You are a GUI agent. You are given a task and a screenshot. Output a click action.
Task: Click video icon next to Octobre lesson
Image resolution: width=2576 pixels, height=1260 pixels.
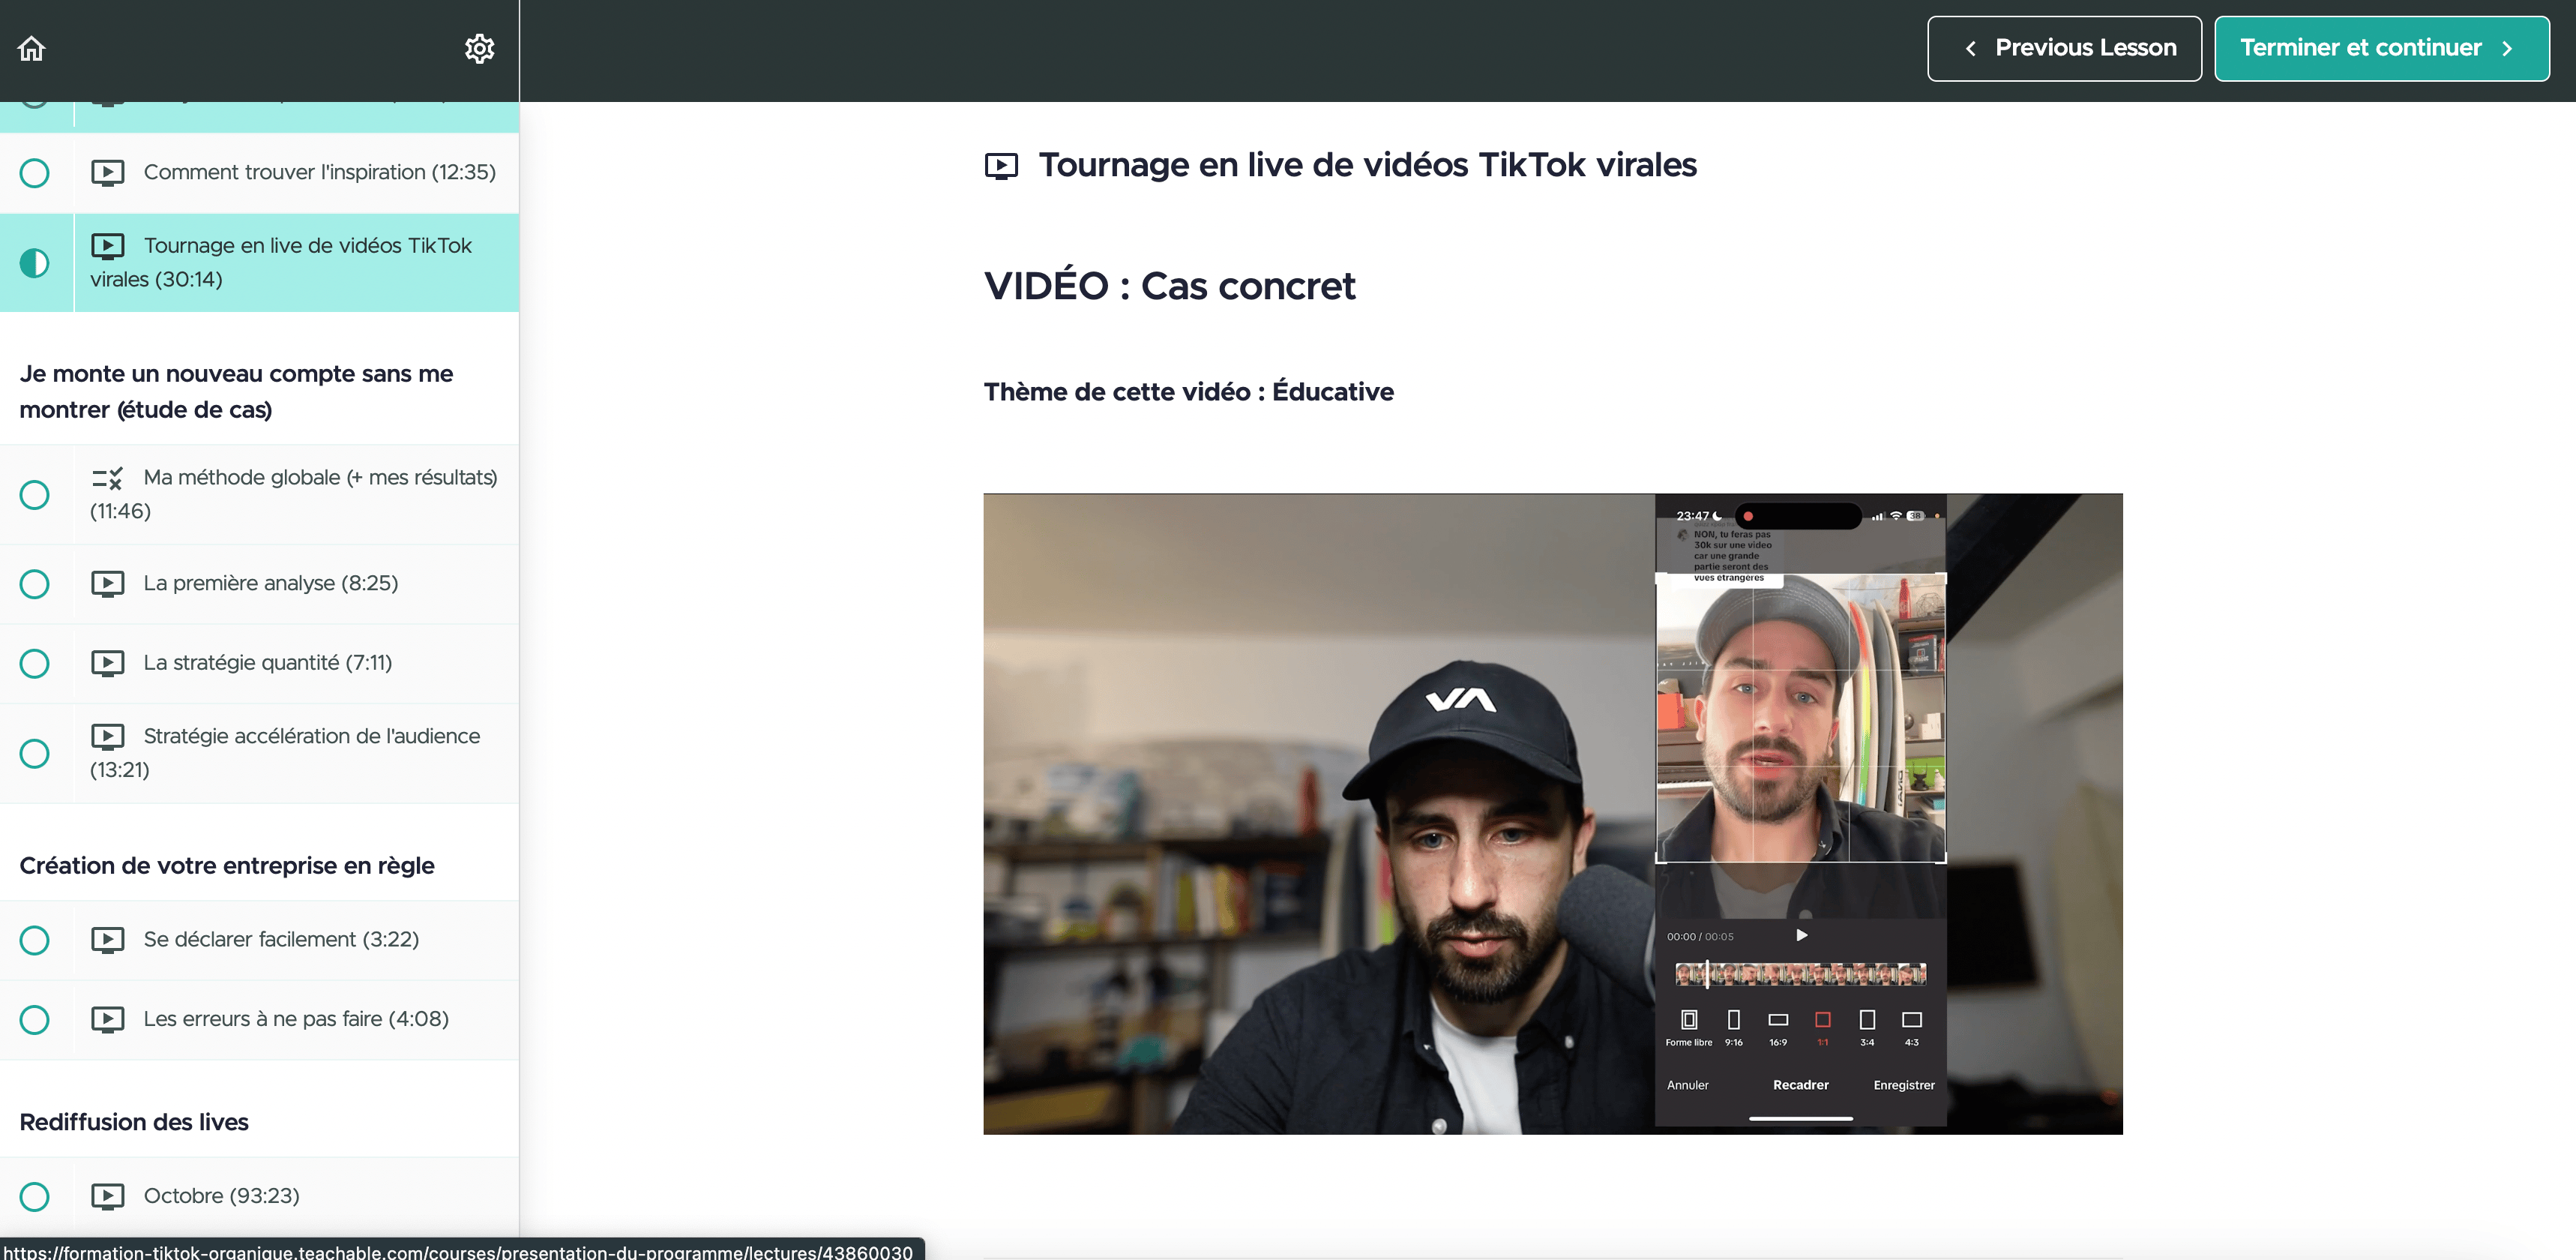(x=108, y=1196)
